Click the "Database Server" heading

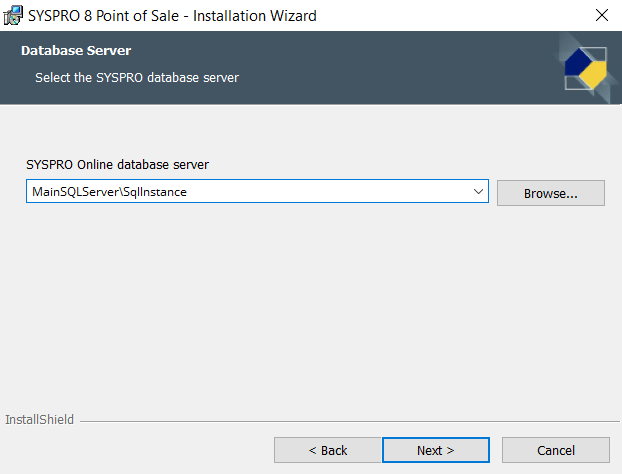click(x=76, y=50)
